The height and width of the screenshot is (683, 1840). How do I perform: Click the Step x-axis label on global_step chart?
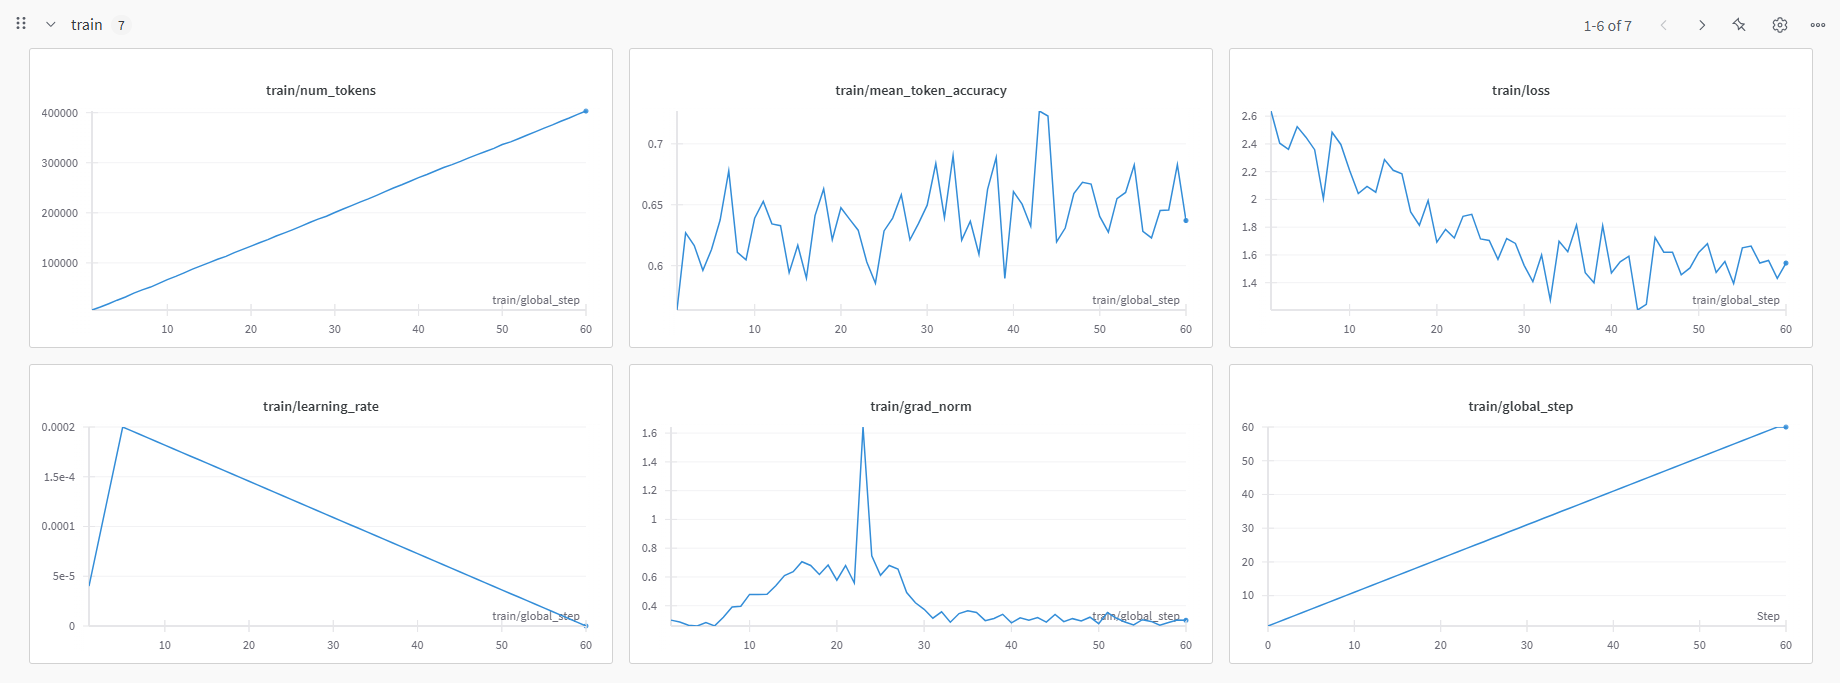coord(1768,616)
